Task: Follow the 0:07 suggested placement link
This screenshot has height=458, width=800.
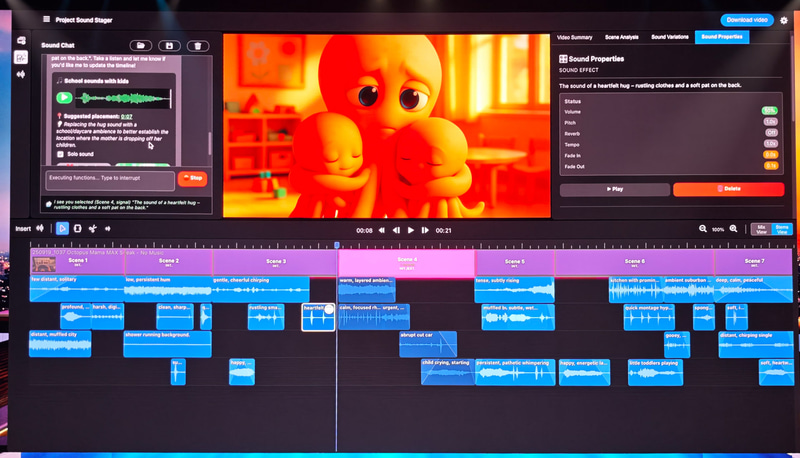Action: [x=127, y=116]
